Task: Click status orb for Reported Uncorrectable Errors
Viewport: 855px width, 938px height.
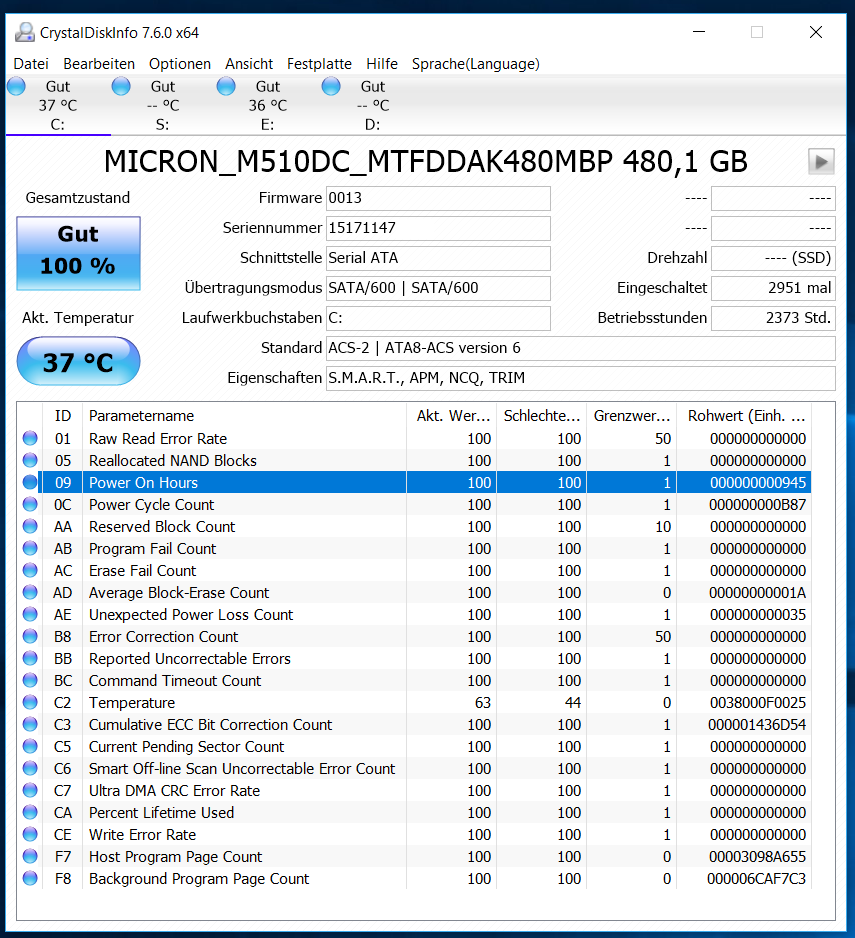Action: coord(30,659)
